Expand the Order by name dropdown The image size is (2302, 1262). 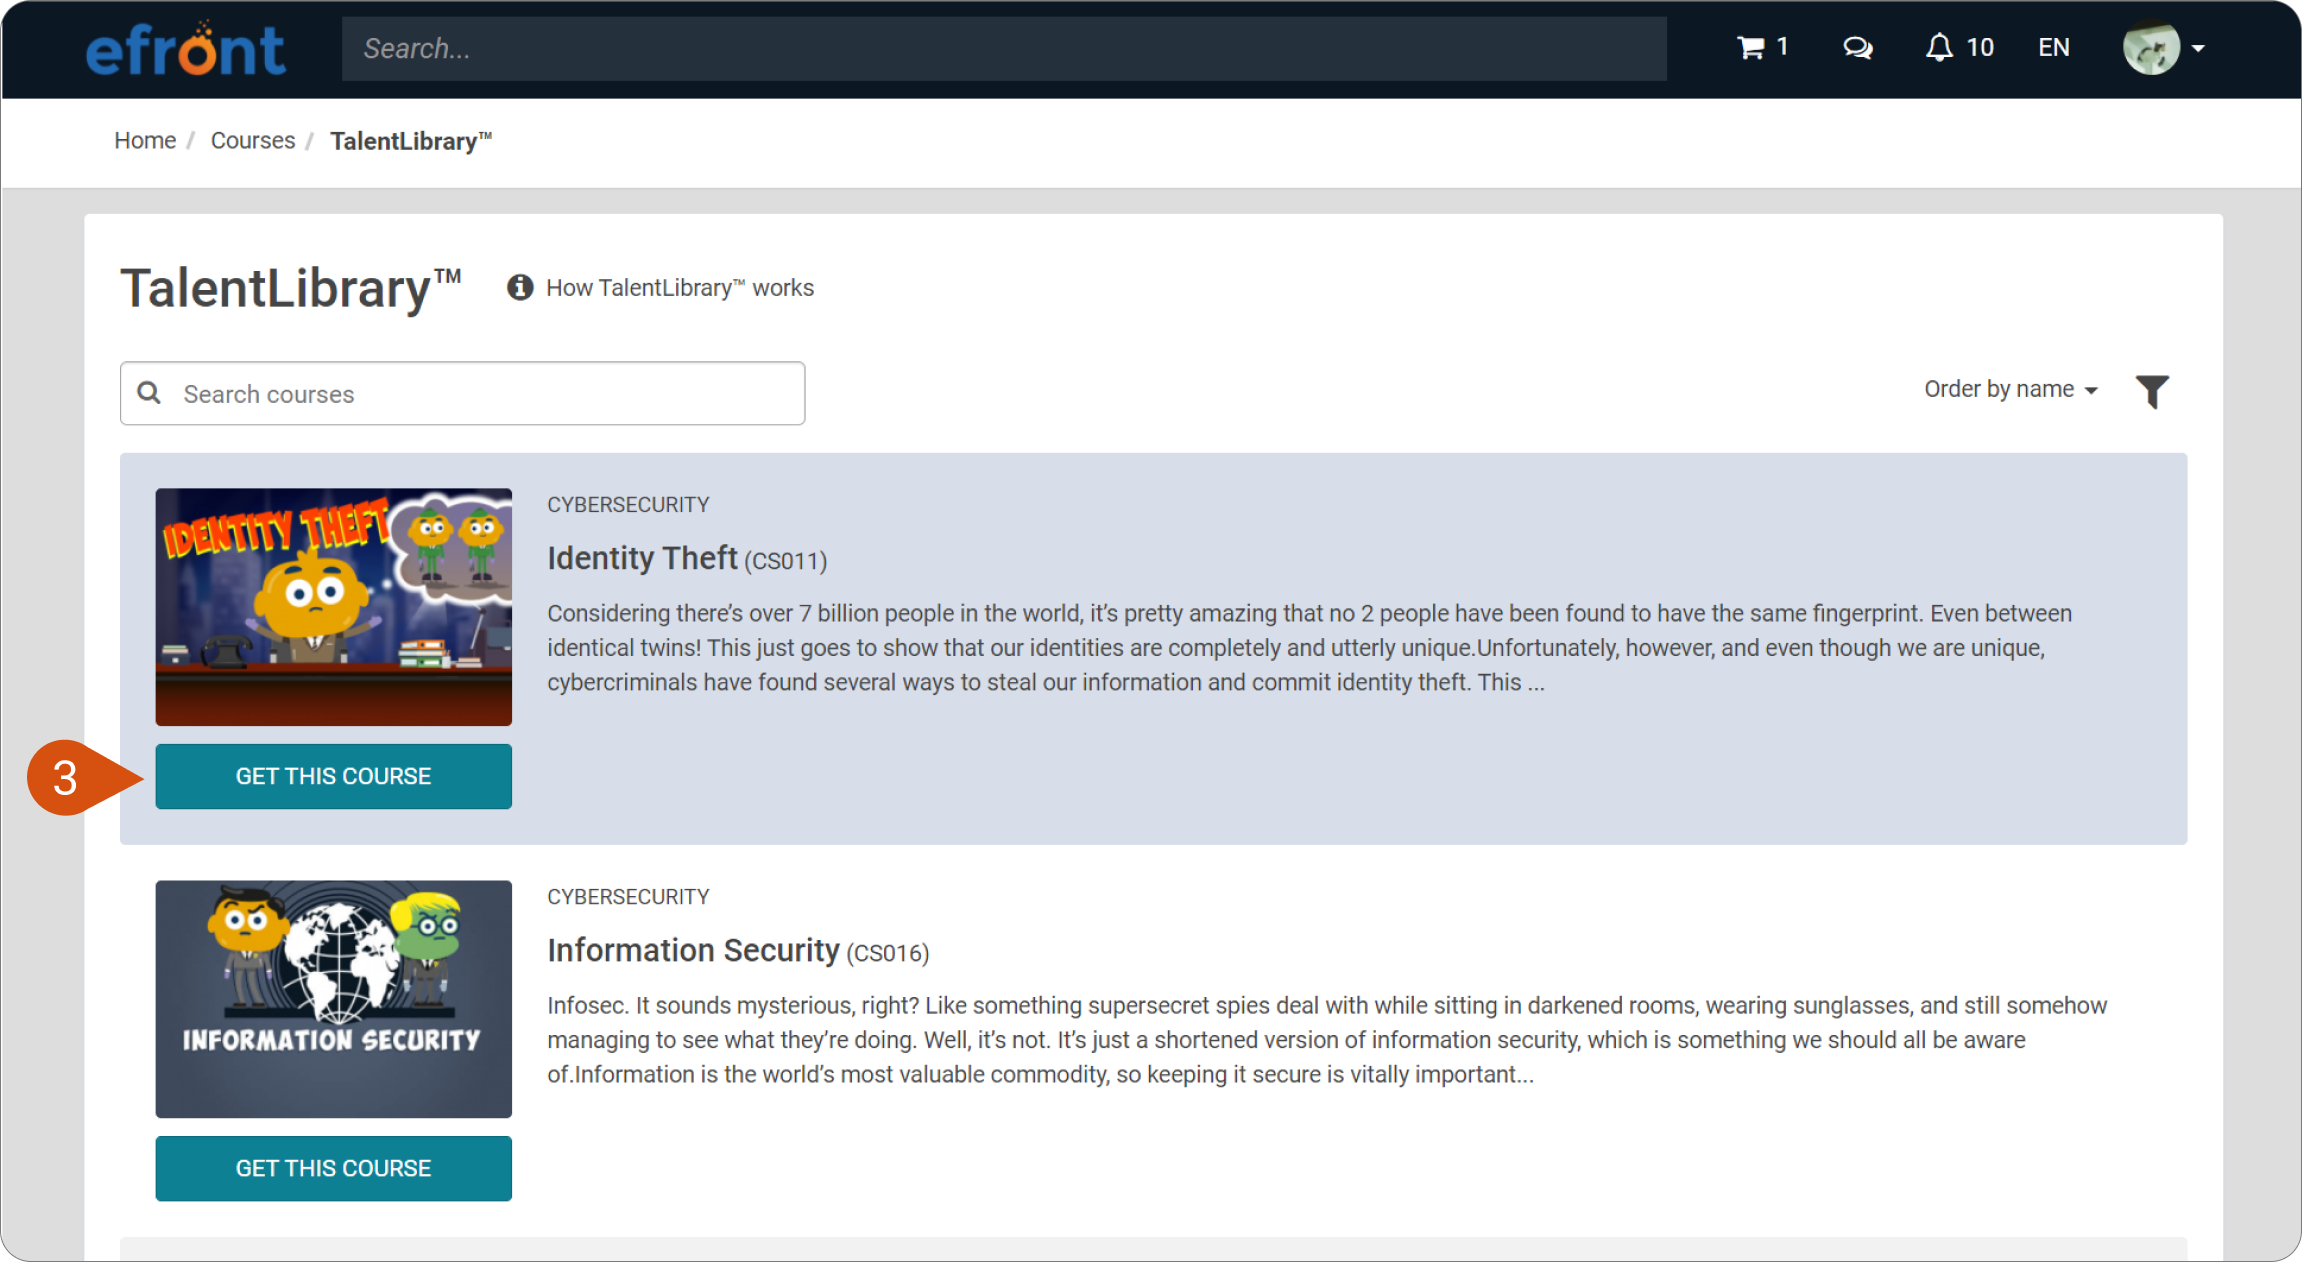[x=2012, y=389]
